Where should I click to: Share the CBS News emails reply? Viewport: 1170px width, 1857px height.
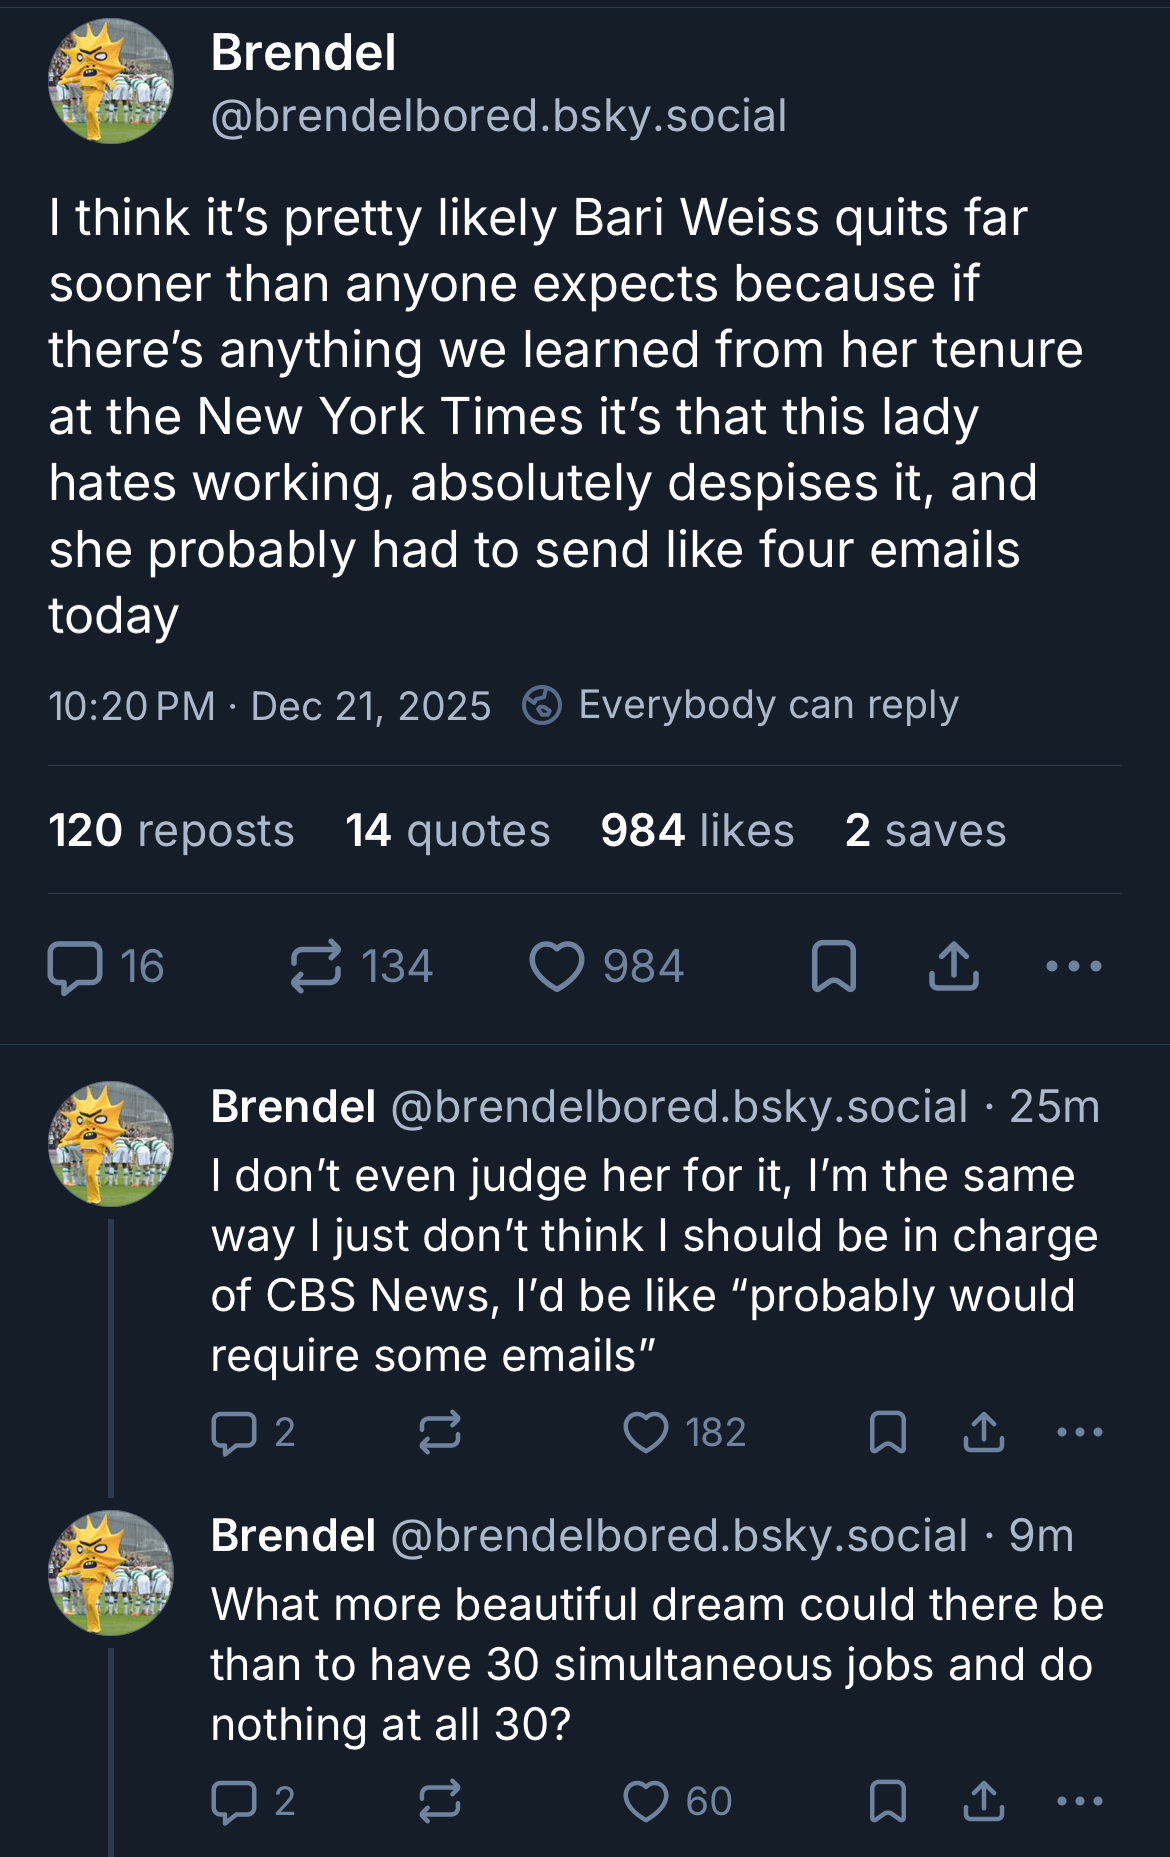(984, 1432)
